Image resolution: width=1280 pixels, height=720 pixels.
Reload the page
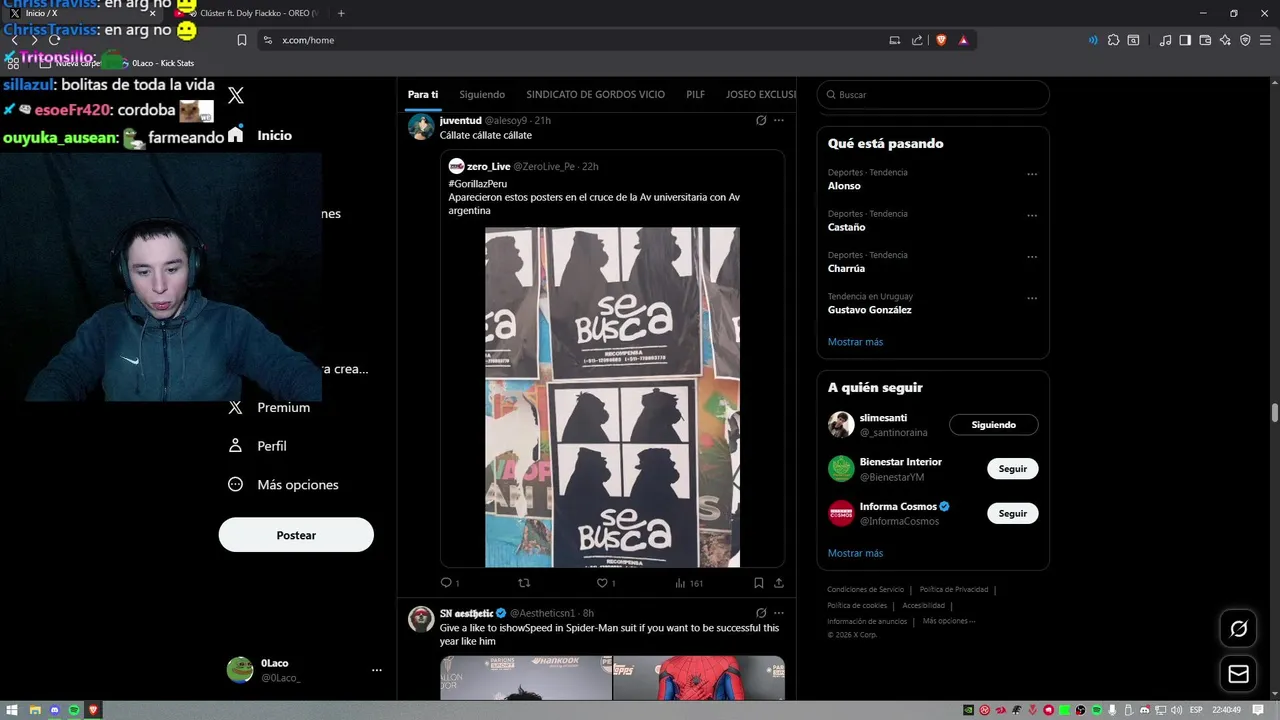click(54, 40)
